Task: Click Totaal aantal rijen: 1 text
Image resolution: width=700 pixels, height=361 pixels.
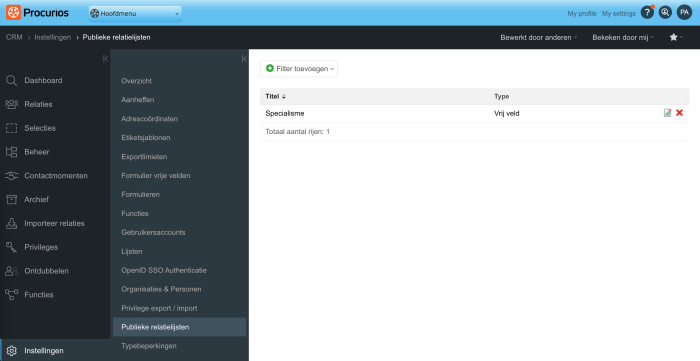Action: (x=297, y=132)
